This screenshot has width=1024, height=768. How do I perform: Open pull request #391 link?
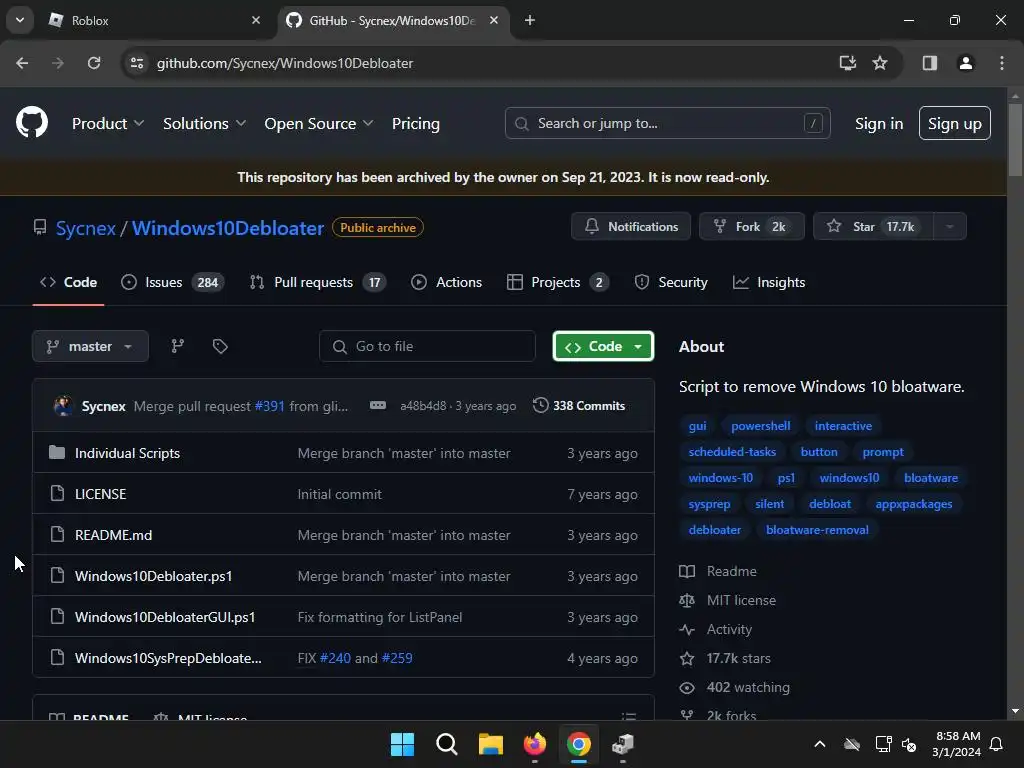click(x=270, y=406)
